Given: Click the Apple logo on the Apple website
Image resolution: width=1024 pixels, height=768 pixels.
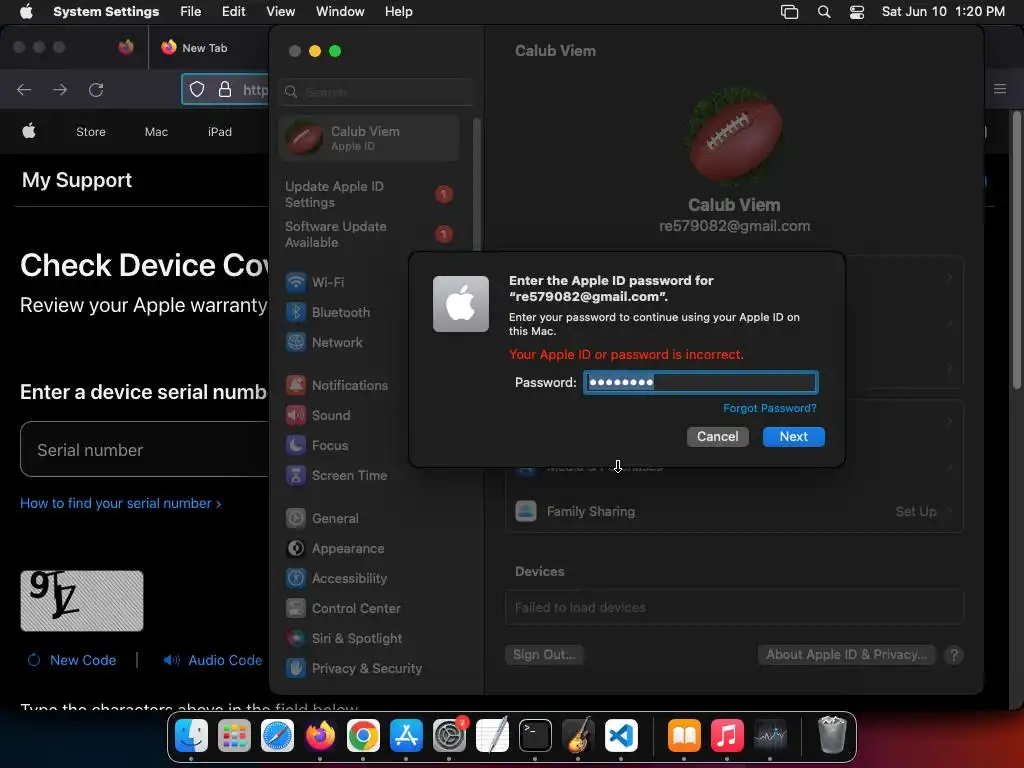Looking at the screenshot, I should pos(29,131).
